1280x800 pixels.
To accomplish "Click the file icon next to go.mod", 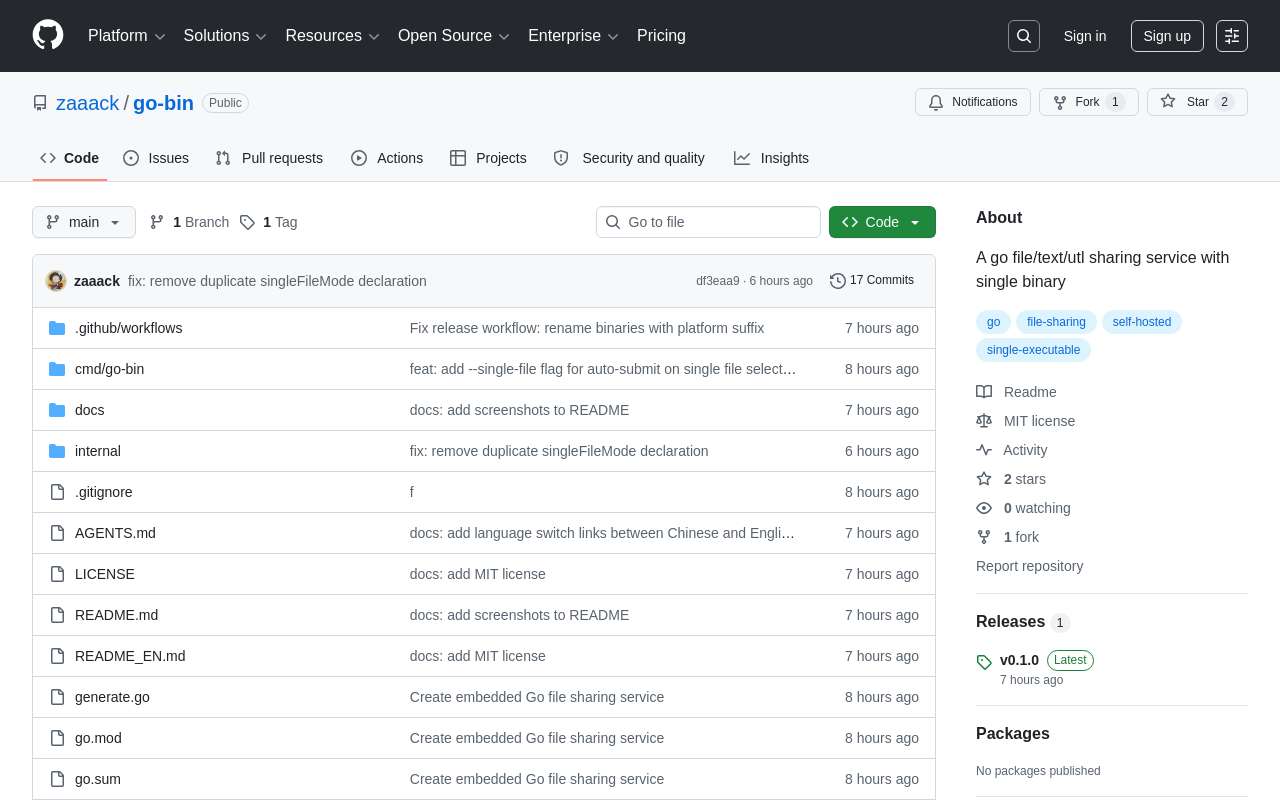I will point(57,738).
